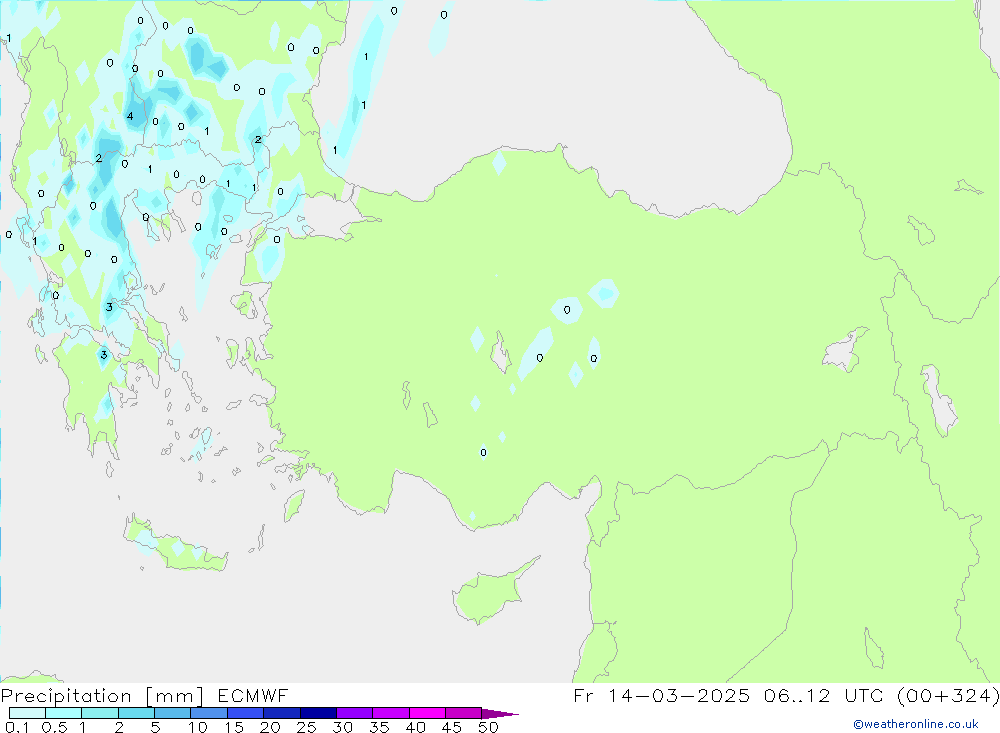Click the 0.5–1 mm legend color swatch

(x=64, y=713)
